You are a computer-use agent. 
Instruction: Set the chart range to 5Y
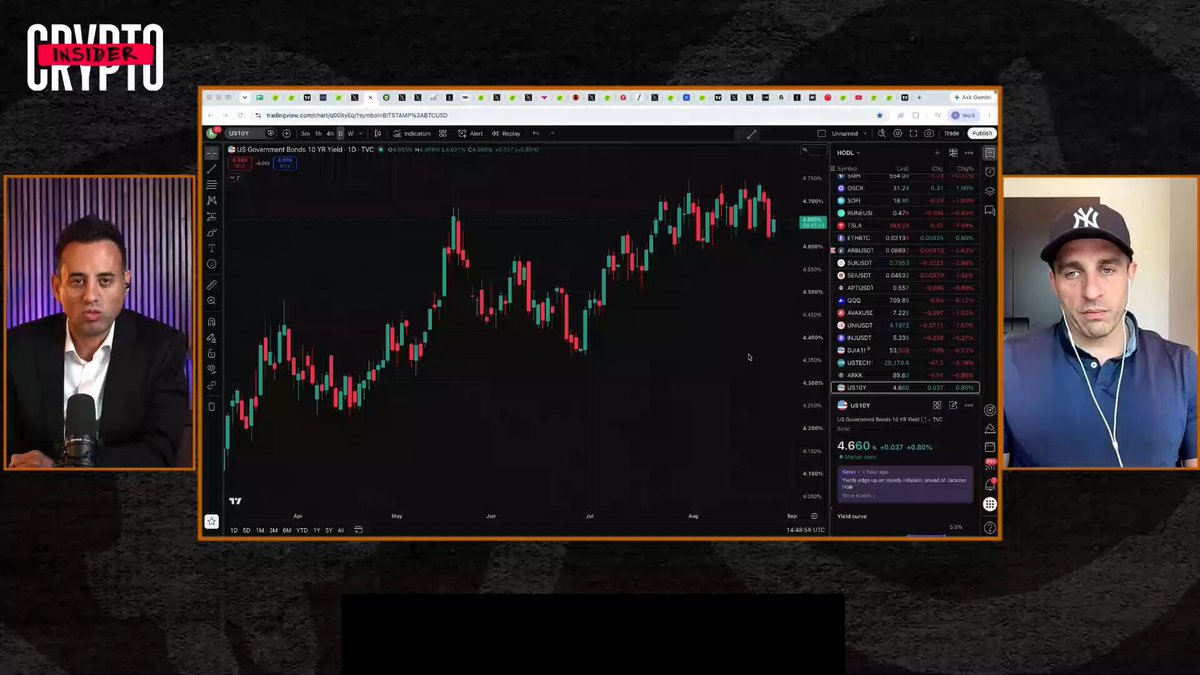[329, 530]
